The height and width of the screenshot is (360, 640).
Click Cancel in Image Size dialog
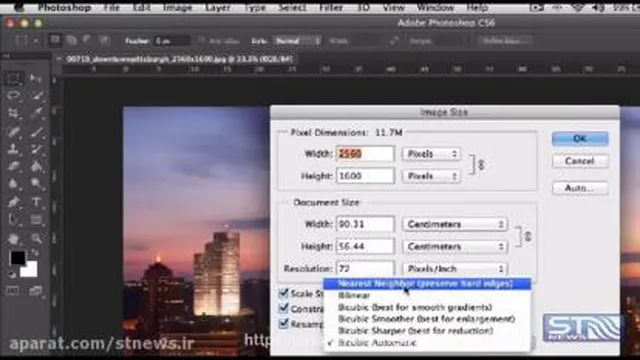[580, 161]
